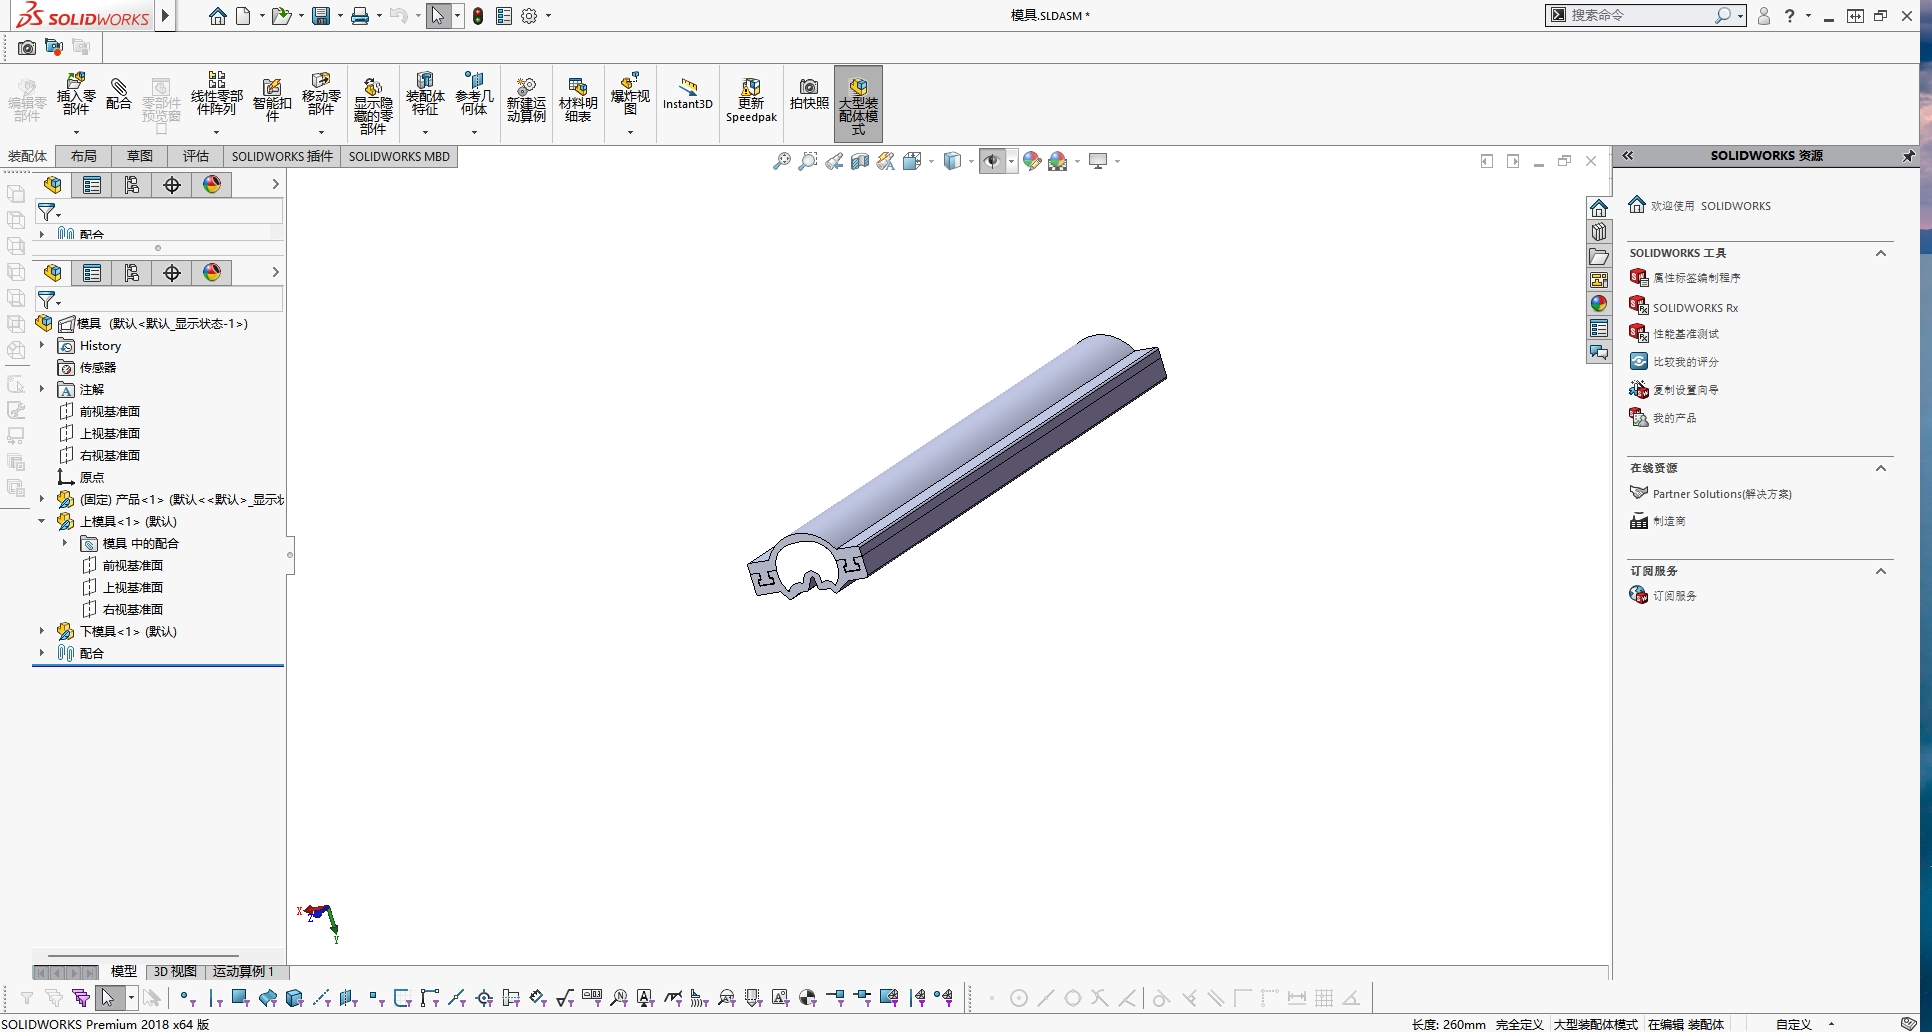This screenshot has height=1032, width=1932.
Task: Pin the SOLIDWORKS Resources pane
Action: coord(1908,156)
